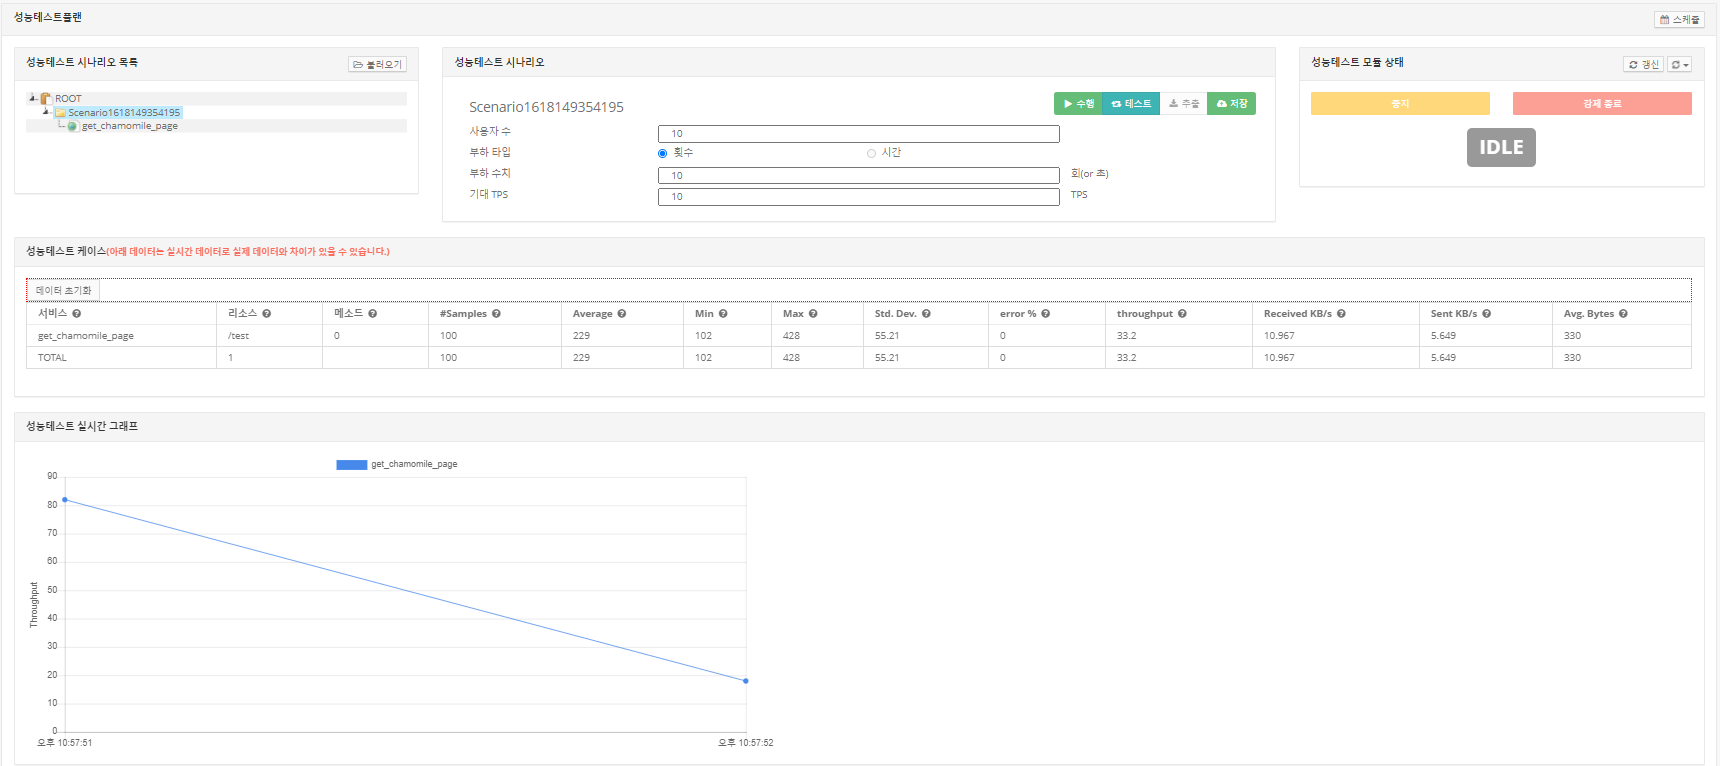Save the scenario with 저장 button
The height and width of the screenshot is (766, 1720).
click(x=1232, y=104)
